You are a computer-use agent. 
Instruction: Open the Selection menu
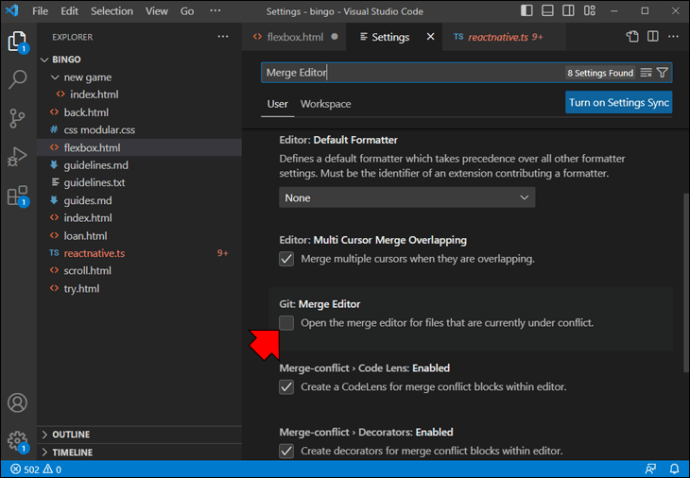(111, 11)
